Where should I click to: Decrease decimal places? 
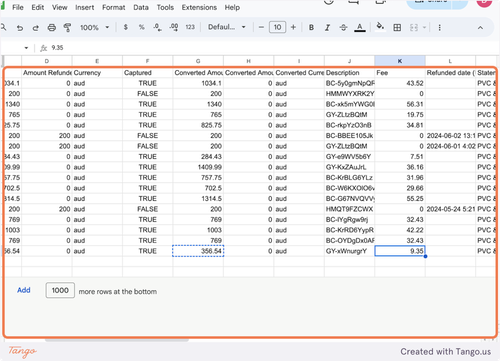click(157, 27)
